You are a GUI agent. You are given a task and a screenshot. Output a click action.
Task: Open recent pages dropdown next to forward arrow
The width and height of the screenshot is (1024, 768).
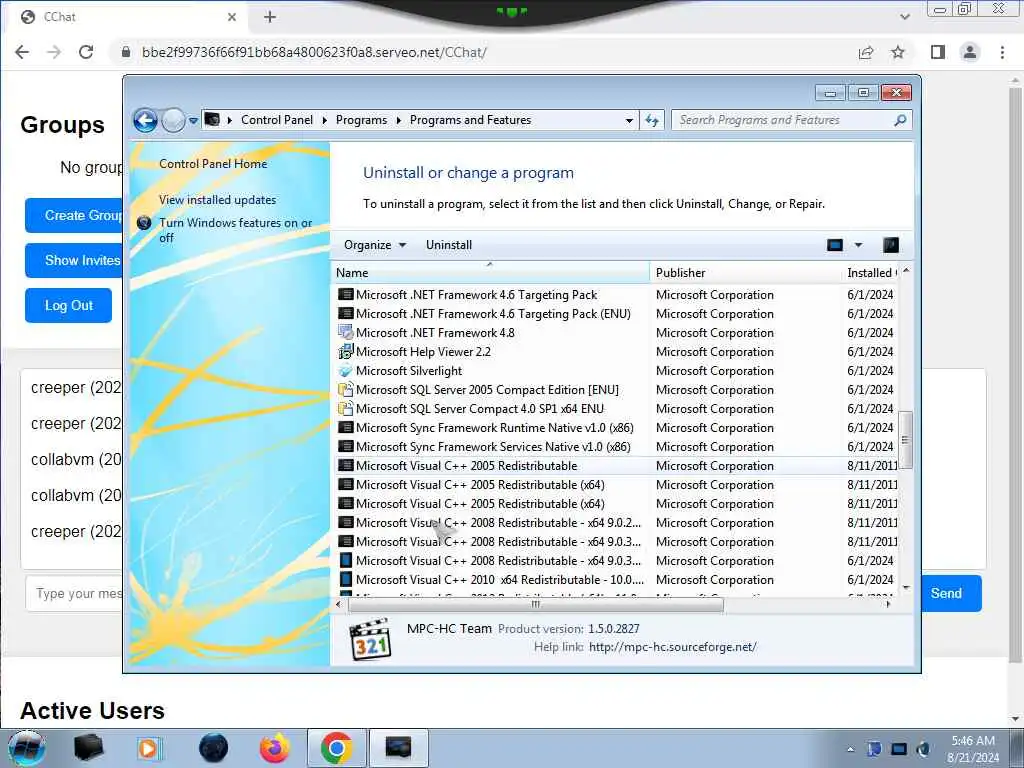[193, 121]
